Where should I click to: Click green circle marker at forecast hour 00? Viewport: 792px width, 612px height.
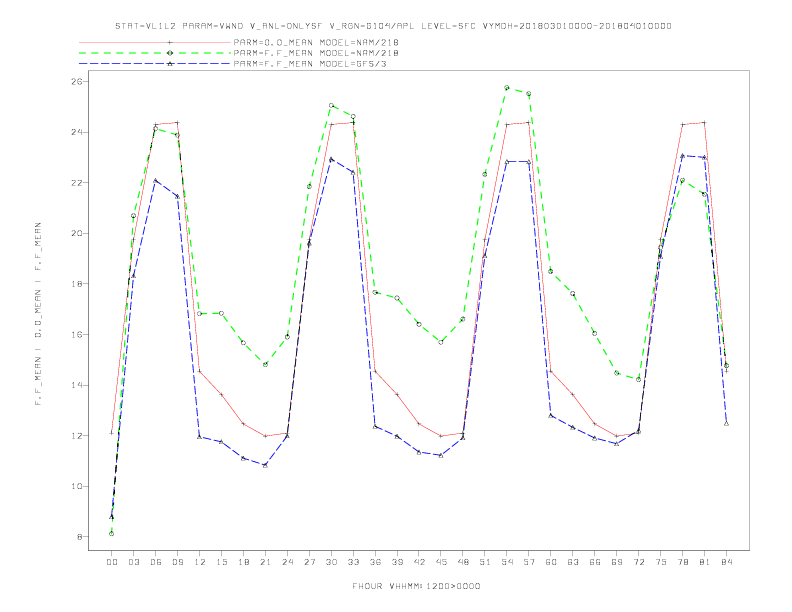pyautogui.click(x=112, y=534)
